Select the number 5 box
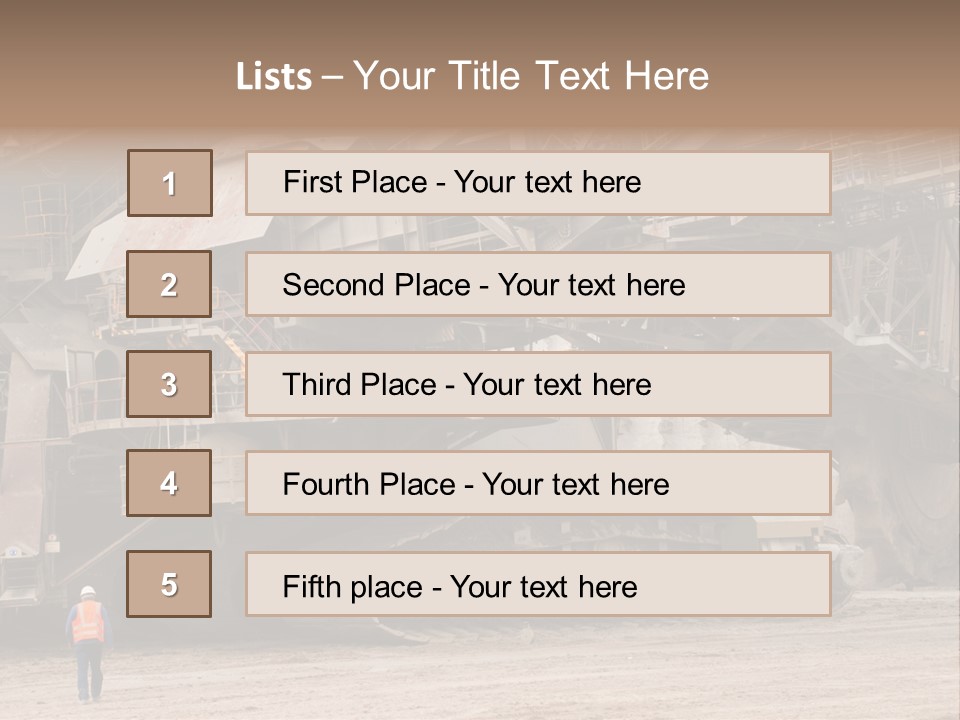The height and width of the screenshot is (720, 960). click(169, 584)
